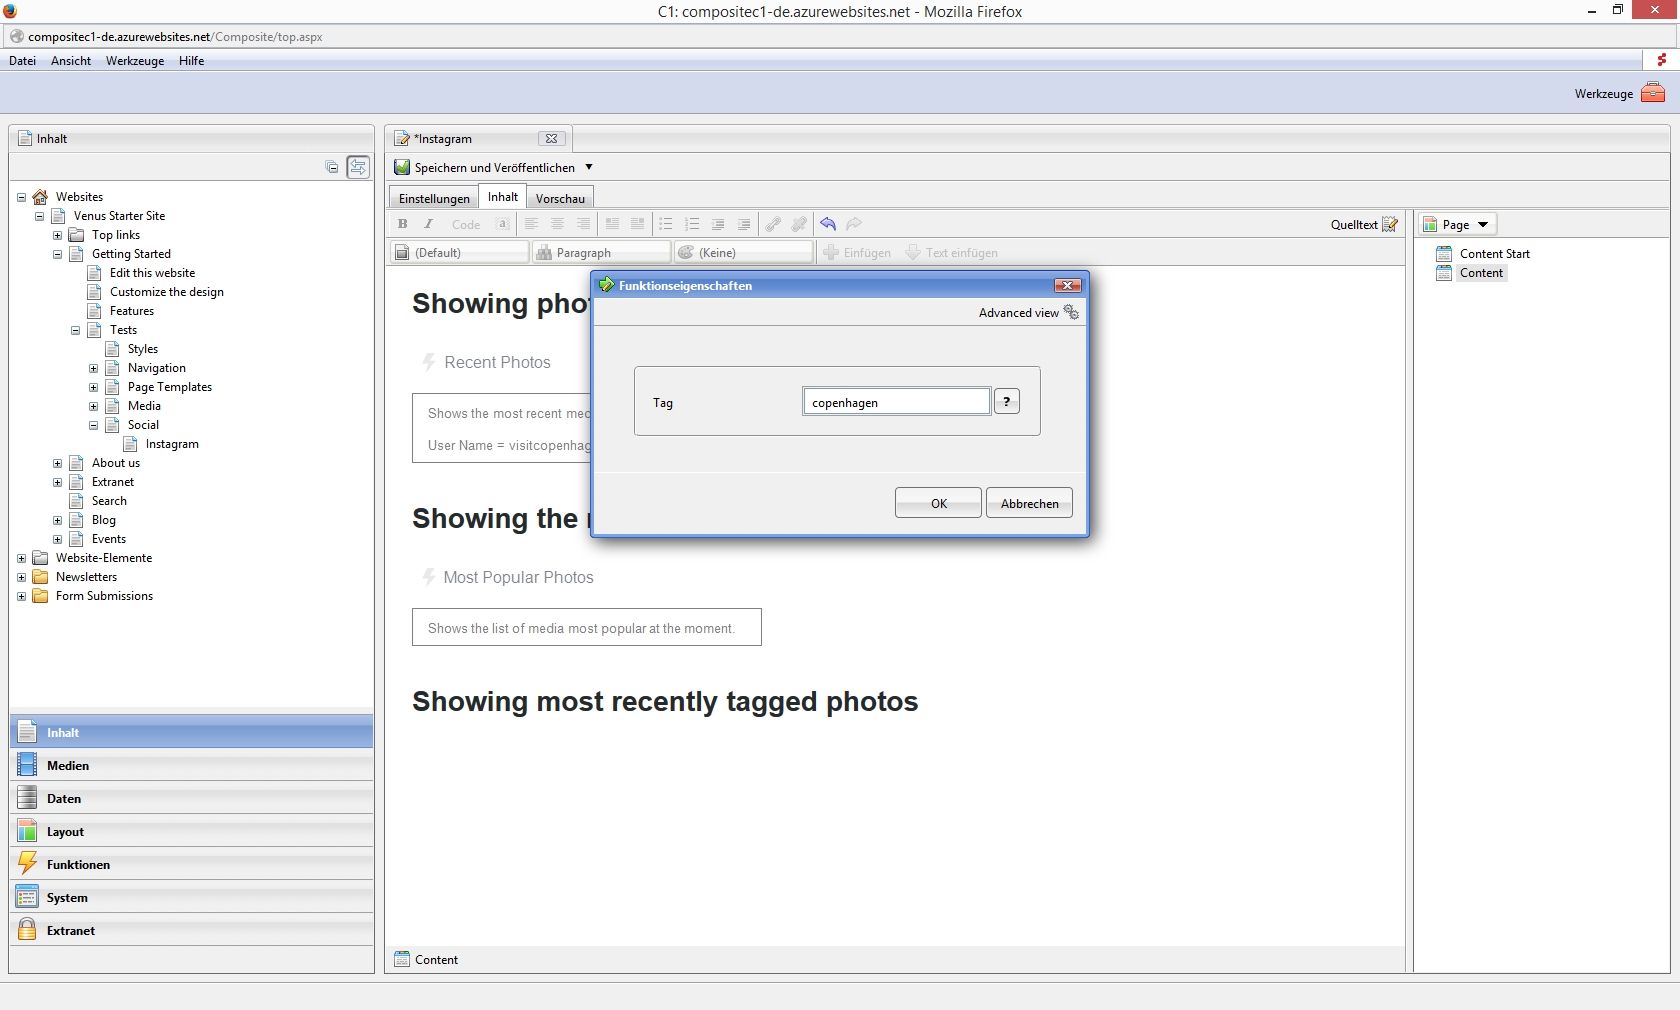Click OK in Funktionseigenschaften dialog
1680x1010 pixels.
pos(938,503)
